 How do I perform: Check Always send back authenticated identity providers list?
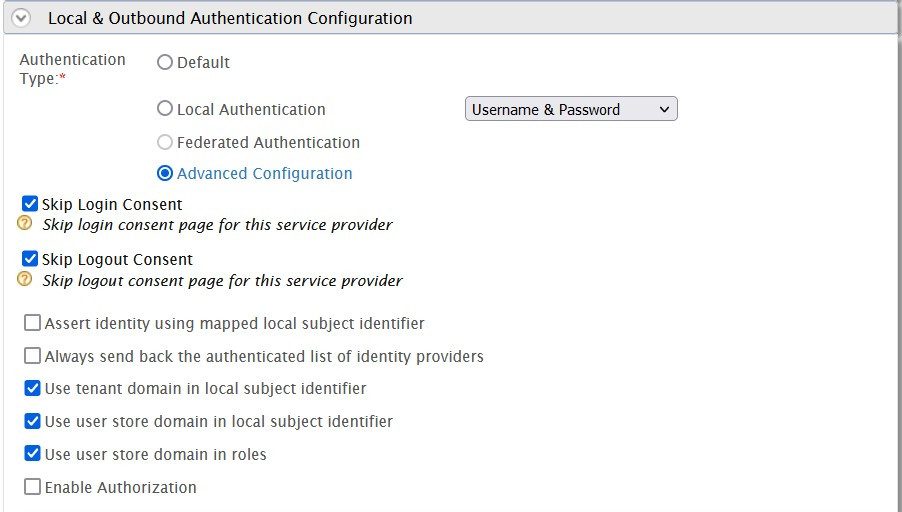click(33, 356)
